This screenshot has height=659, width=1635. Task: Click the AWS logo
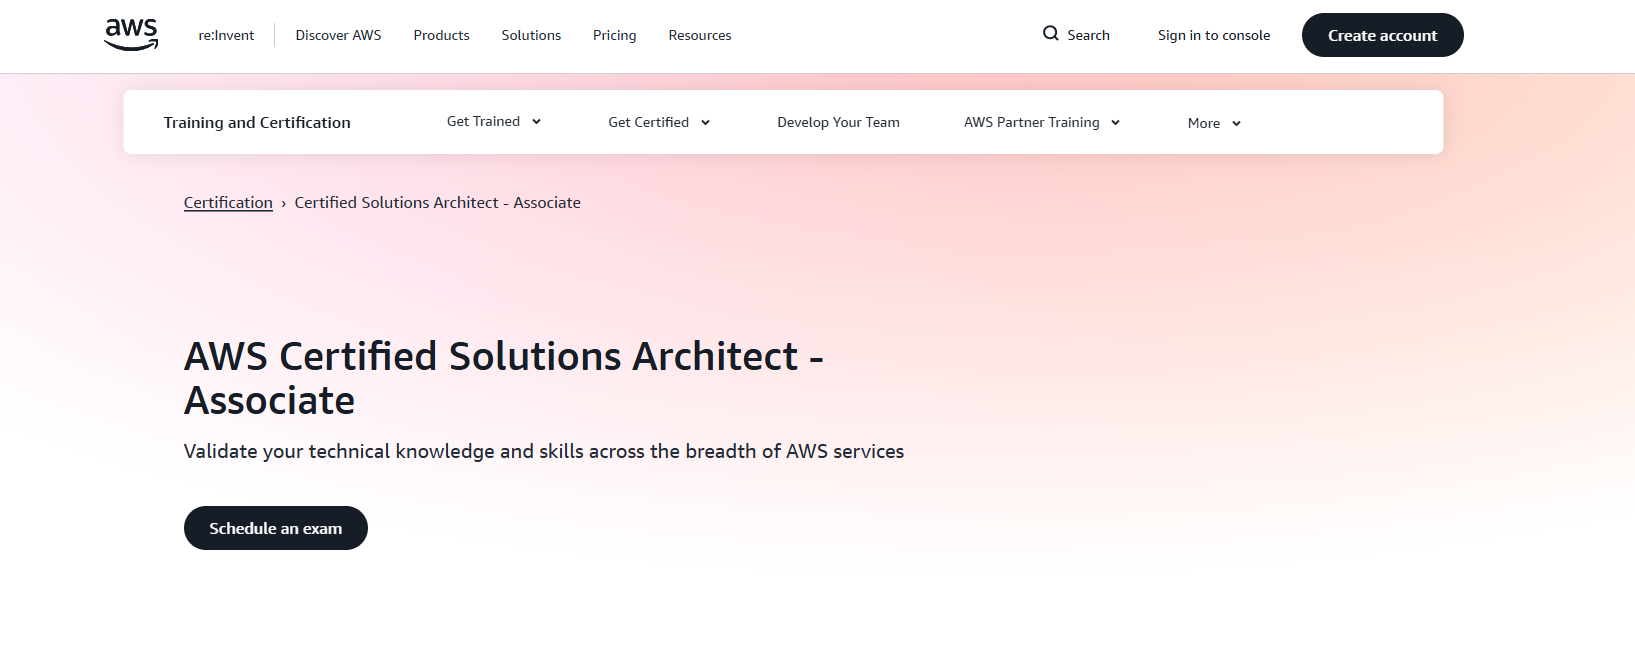pos(131,35)
